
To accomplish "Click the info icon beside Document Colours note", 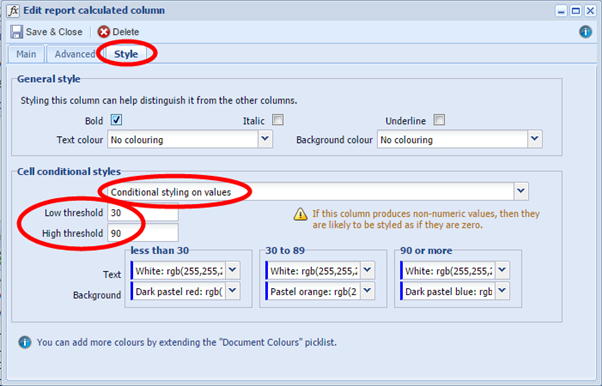I will coord(25,342).
